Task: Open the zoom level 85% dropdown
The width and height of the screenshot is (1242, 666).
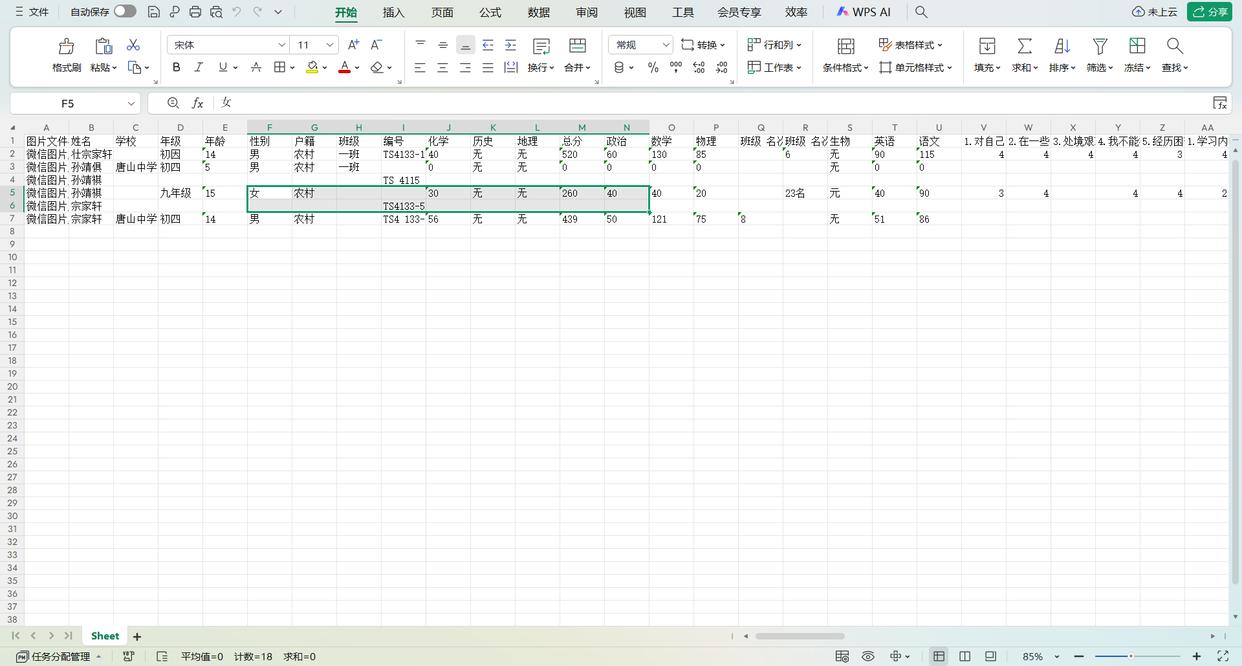Action: pos(1057,657)
